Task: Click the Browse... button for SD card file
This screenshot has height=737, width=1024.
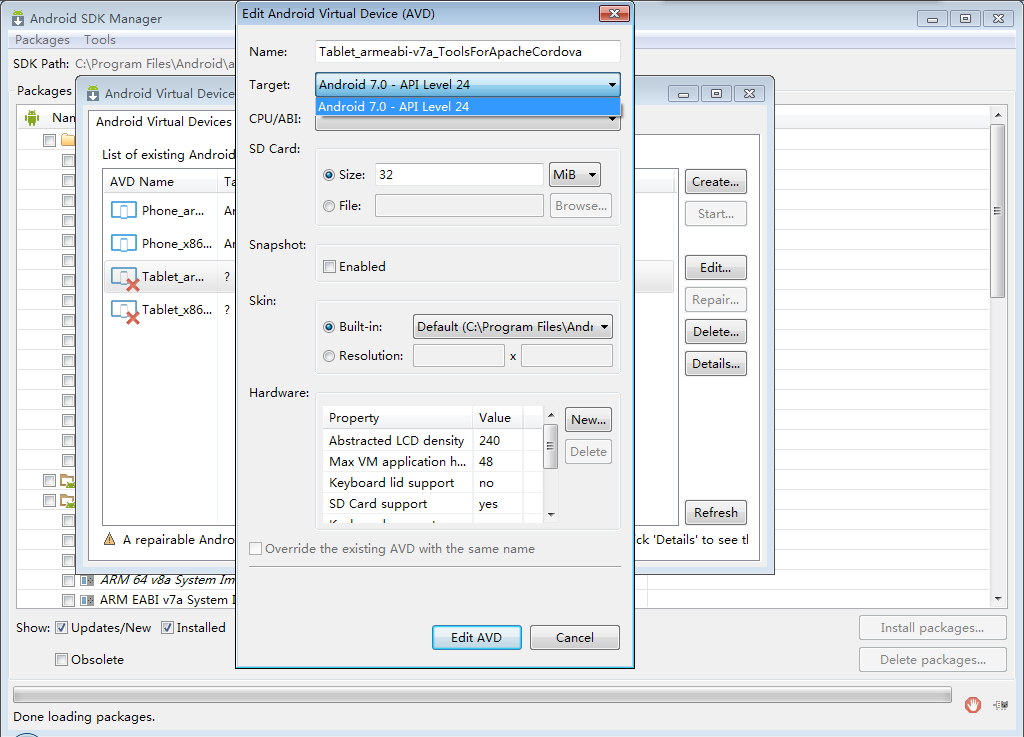Action: pyautogui.click(x=581, y=206)
